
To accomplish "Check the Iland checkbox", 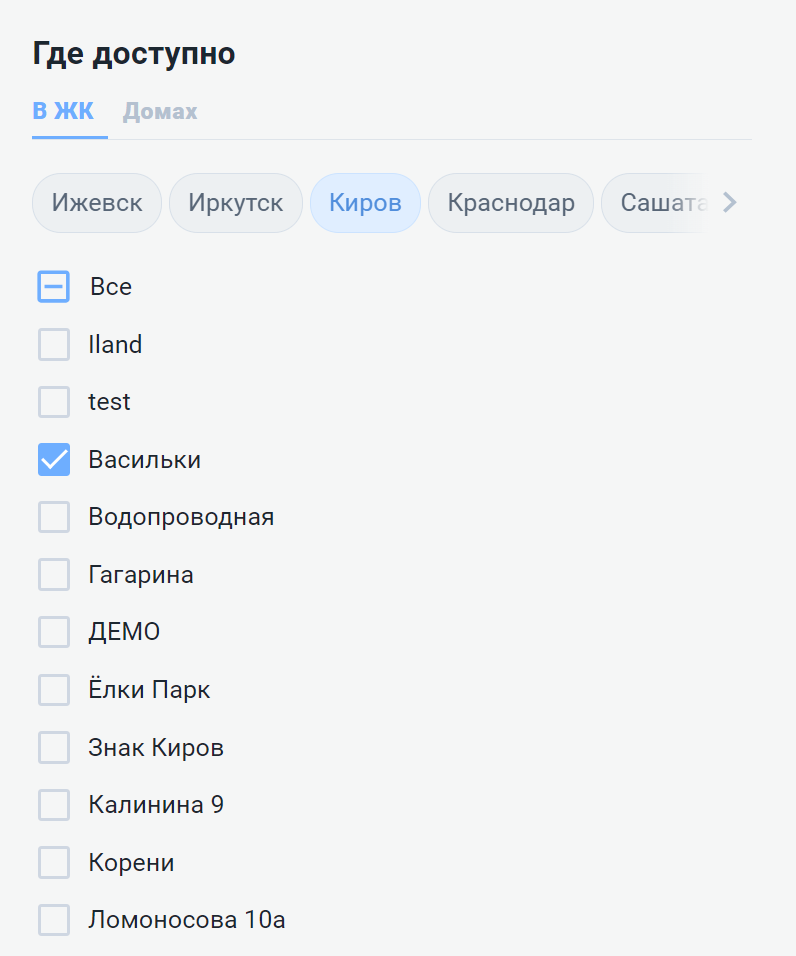I will (x=54, y=345).
